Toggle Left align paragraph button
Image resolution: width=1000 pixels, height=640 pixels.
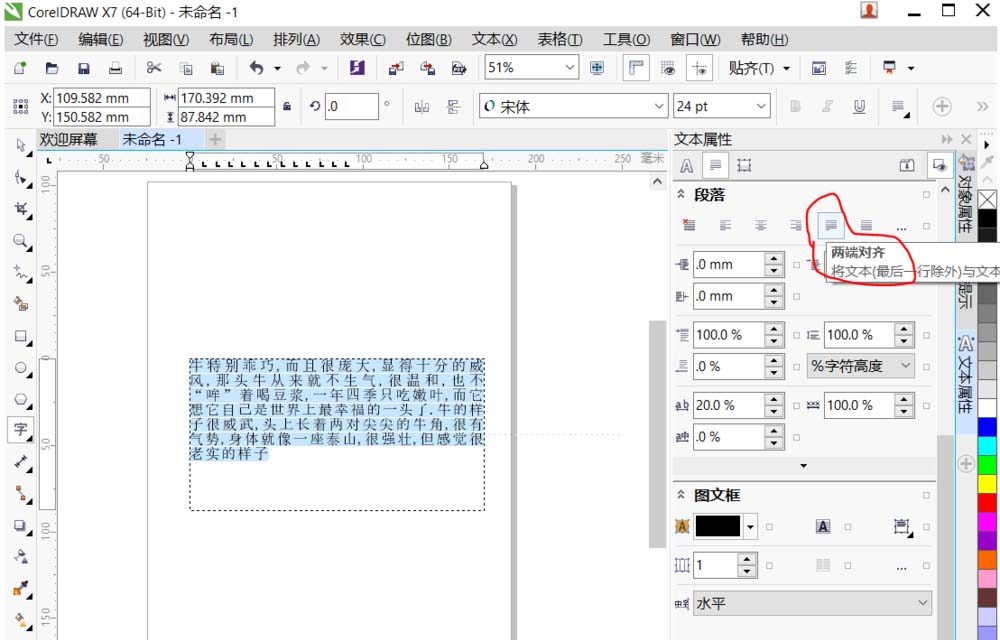click(x=725, y=225)
